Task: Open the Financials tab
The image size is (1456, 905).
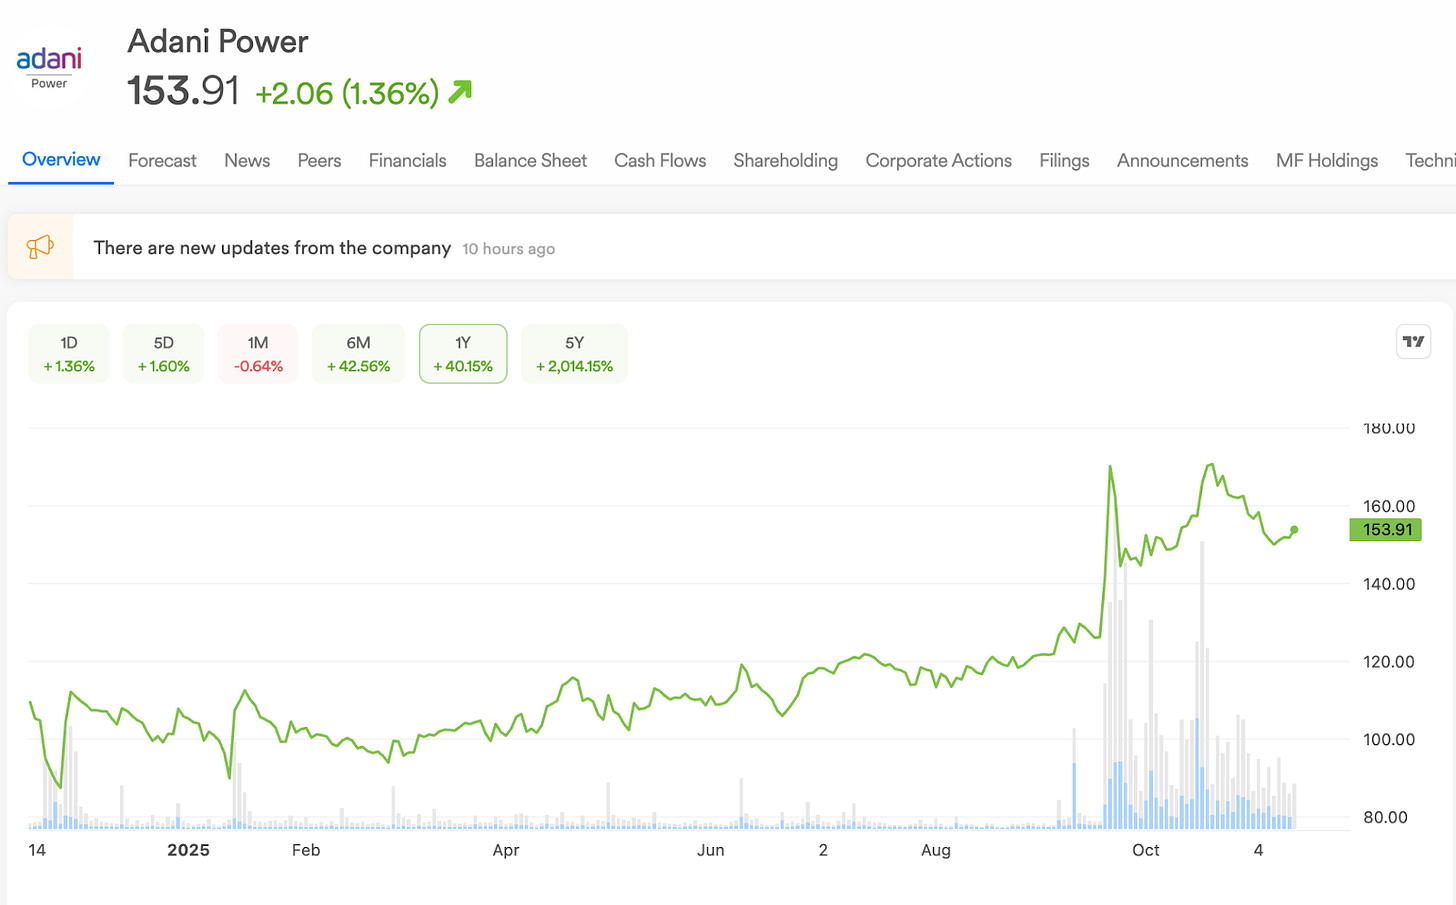Action: pyautogui.click(x=407, y=161)
